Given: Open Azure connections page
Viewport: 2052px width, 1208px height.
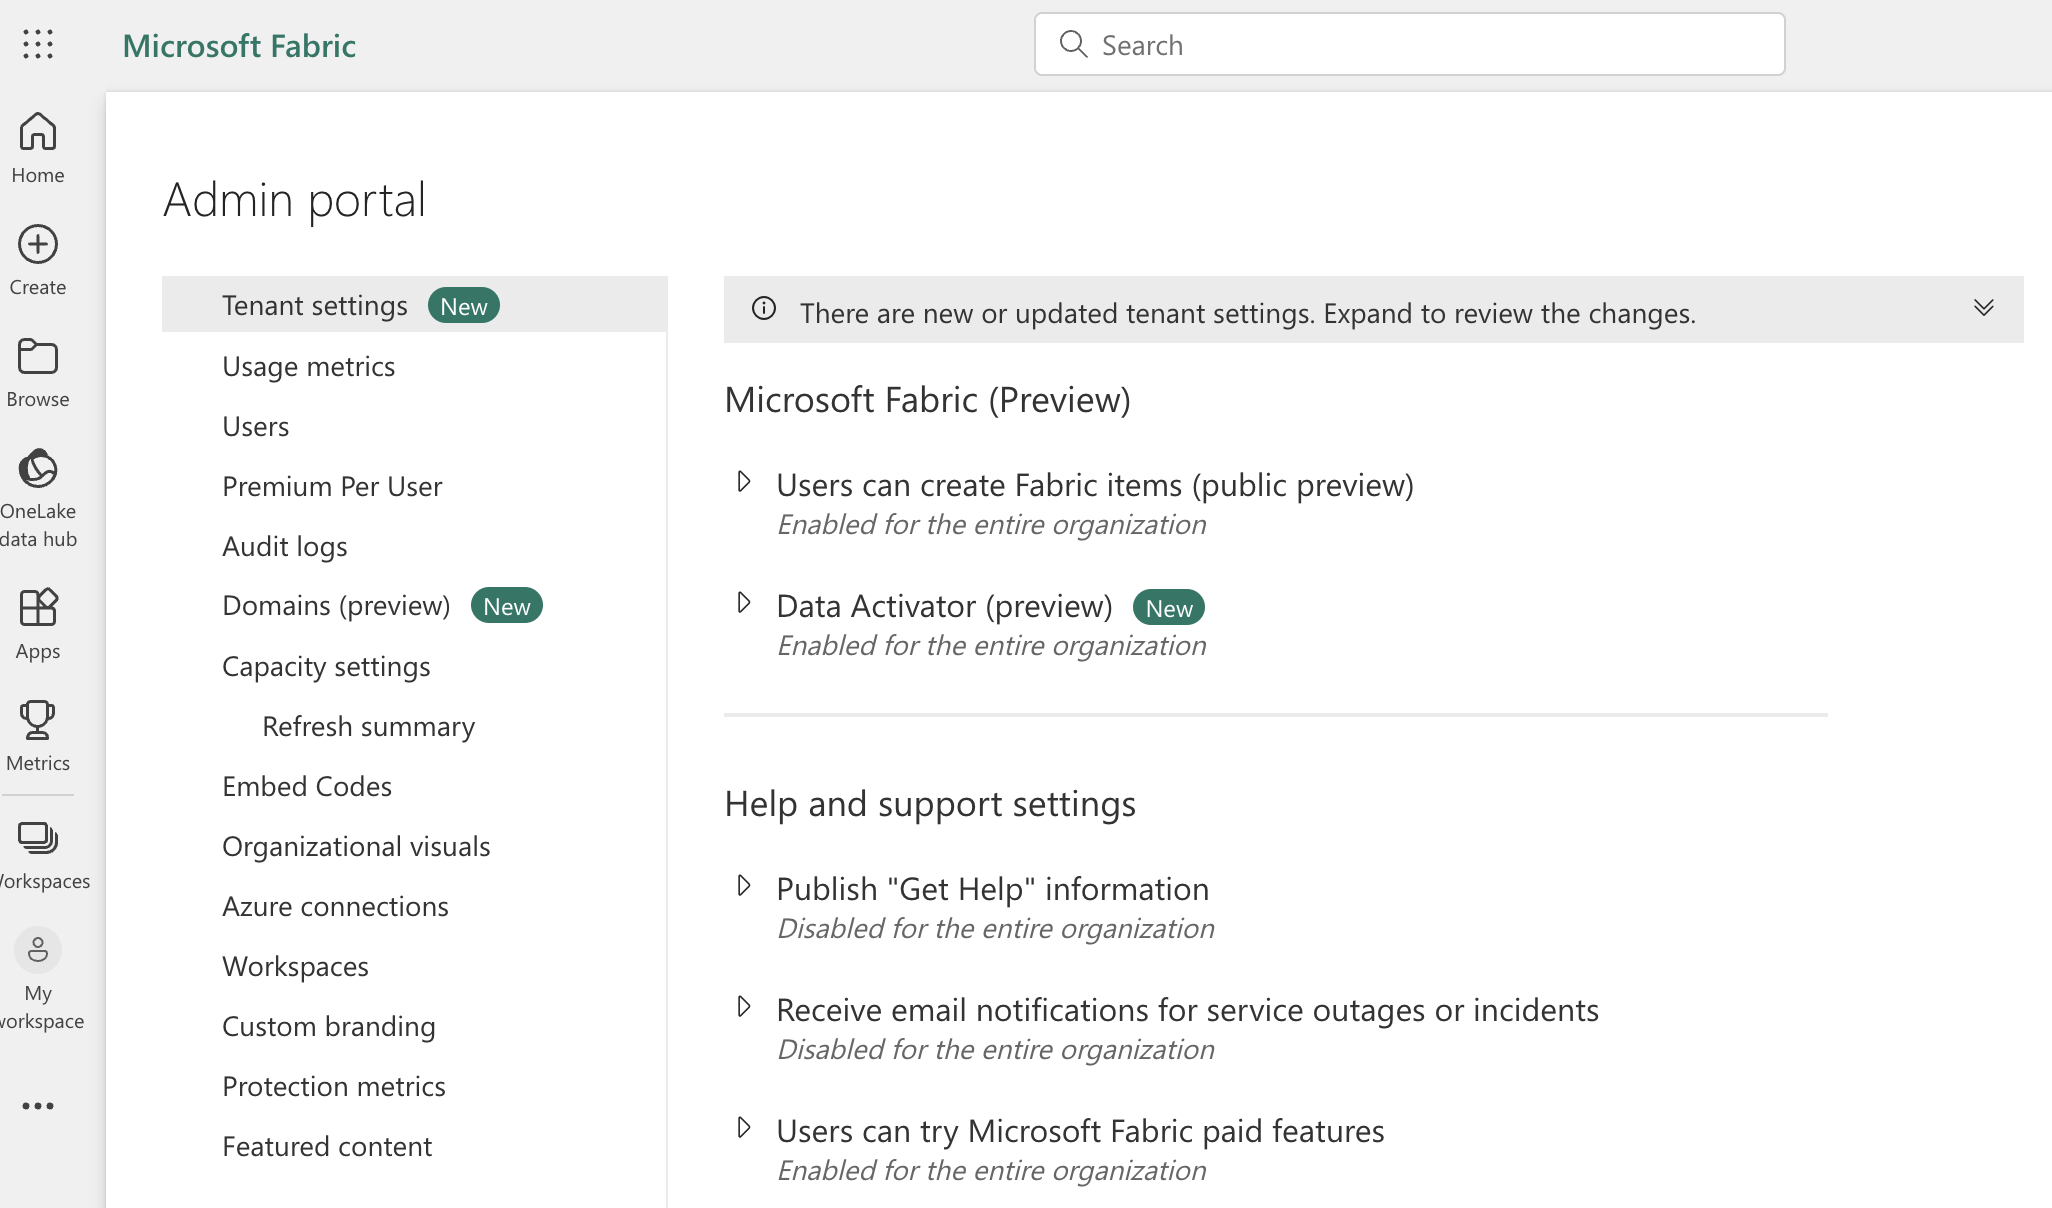Looking at the screenshot, I should point(335,906).
